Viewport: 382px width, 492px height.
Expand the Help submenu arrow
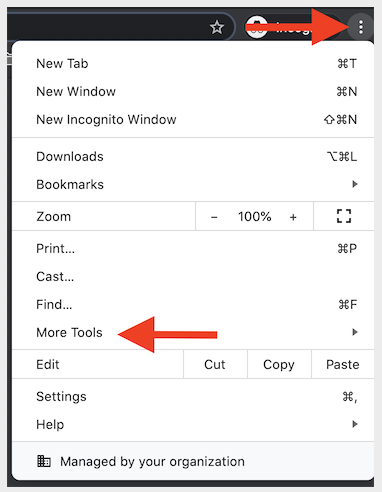point(355,424)
